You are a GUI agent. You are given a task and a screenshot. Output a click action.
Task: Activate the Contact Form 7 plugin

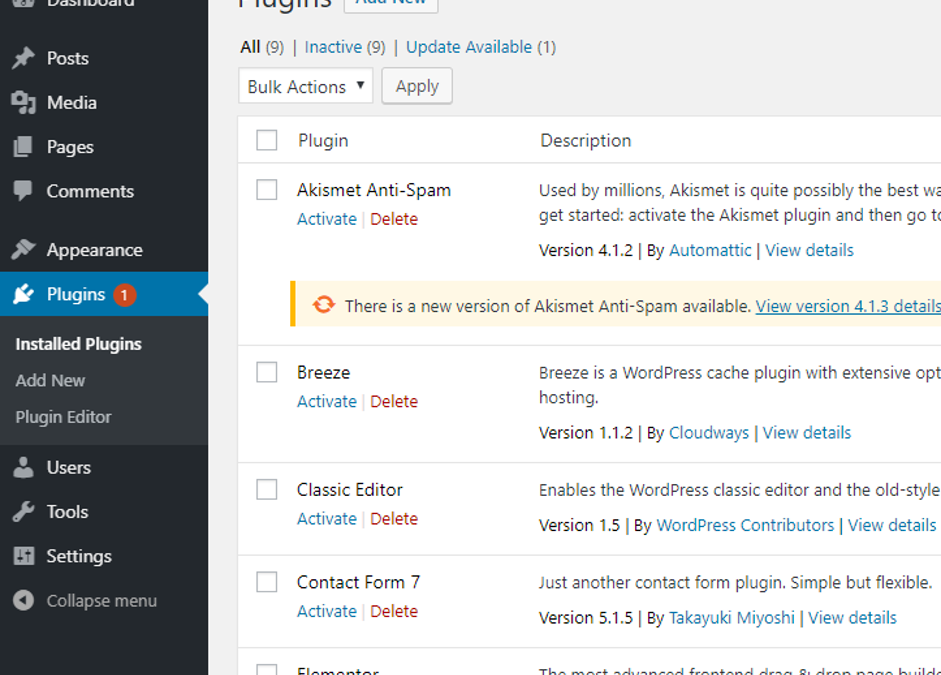click(326, 611)
